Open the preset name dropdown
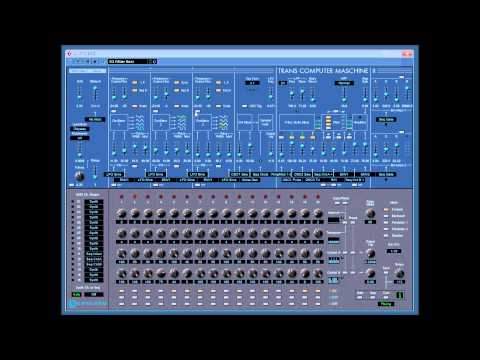 tap(132, 62)
